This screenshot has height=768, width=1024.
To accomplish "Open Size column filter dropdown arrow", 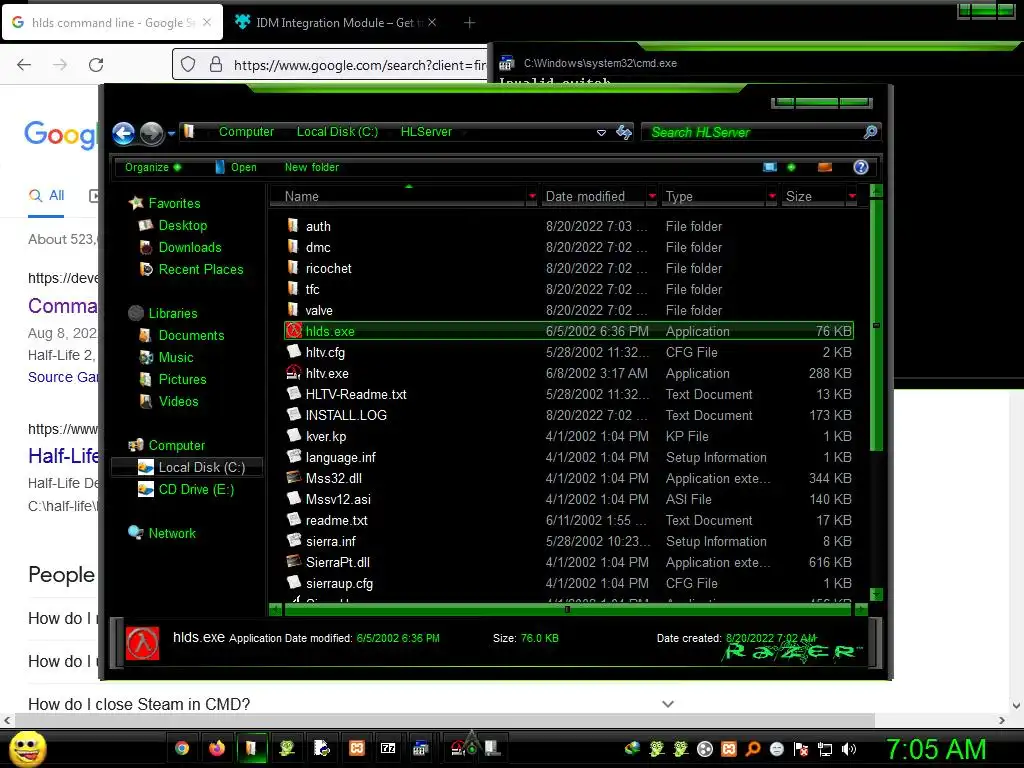I will 852,197.
